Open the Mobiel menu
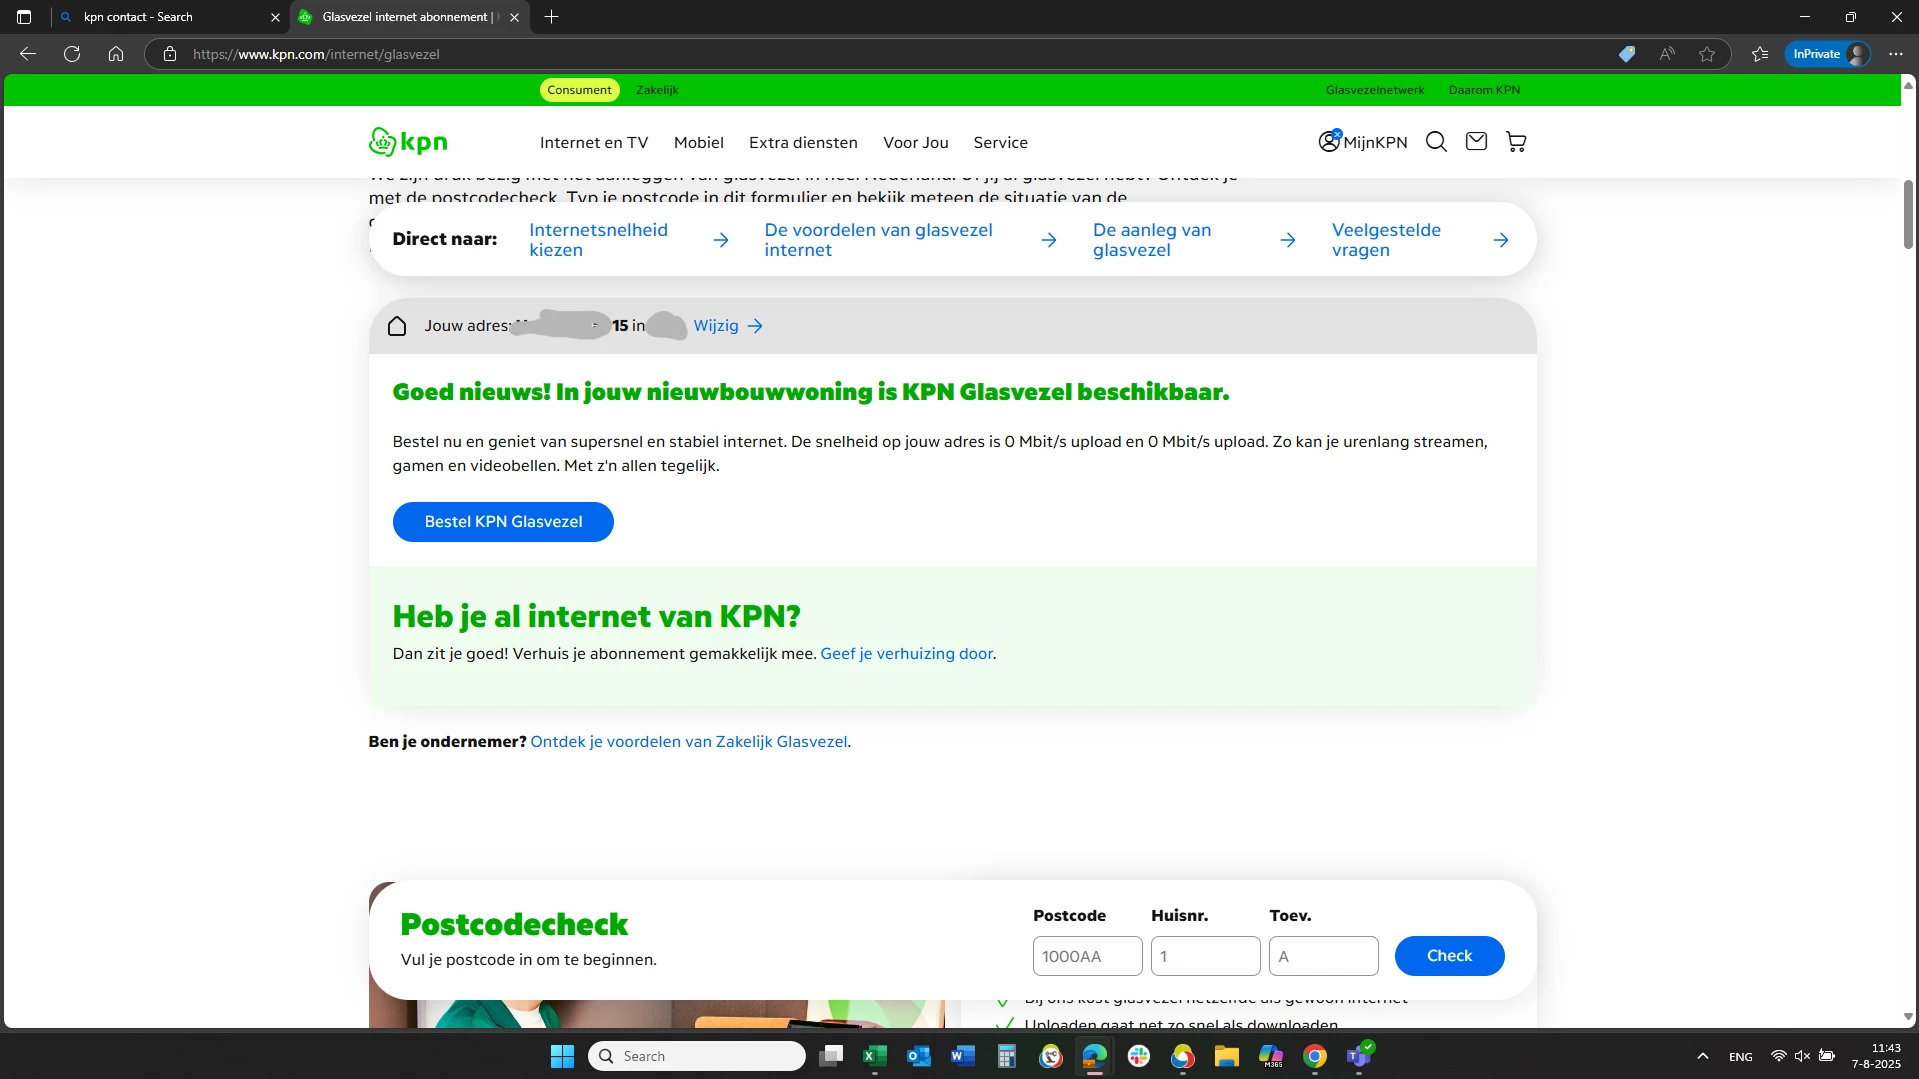The height and width of the screenshot is (1079, 1919). click(x=698, y=143)
